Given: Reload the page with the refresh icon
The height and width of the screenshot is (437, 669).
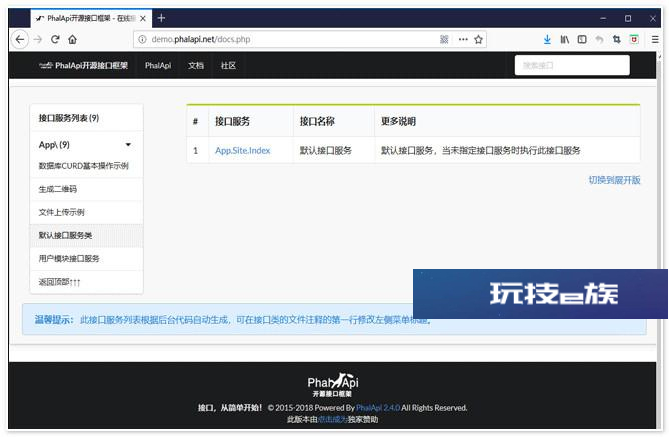Looking at the screenshot, I should pos(55,39).
